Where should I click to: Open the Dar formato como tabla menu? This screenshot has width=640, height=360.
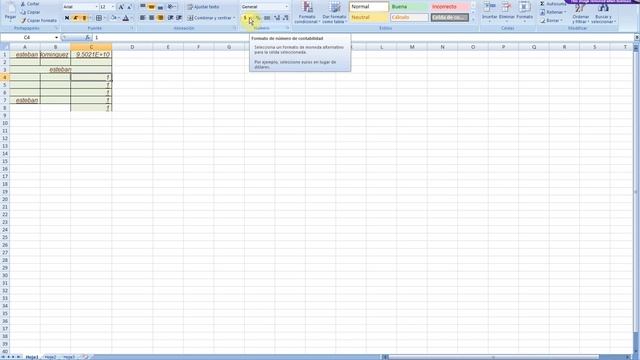(x=334, y=13)
